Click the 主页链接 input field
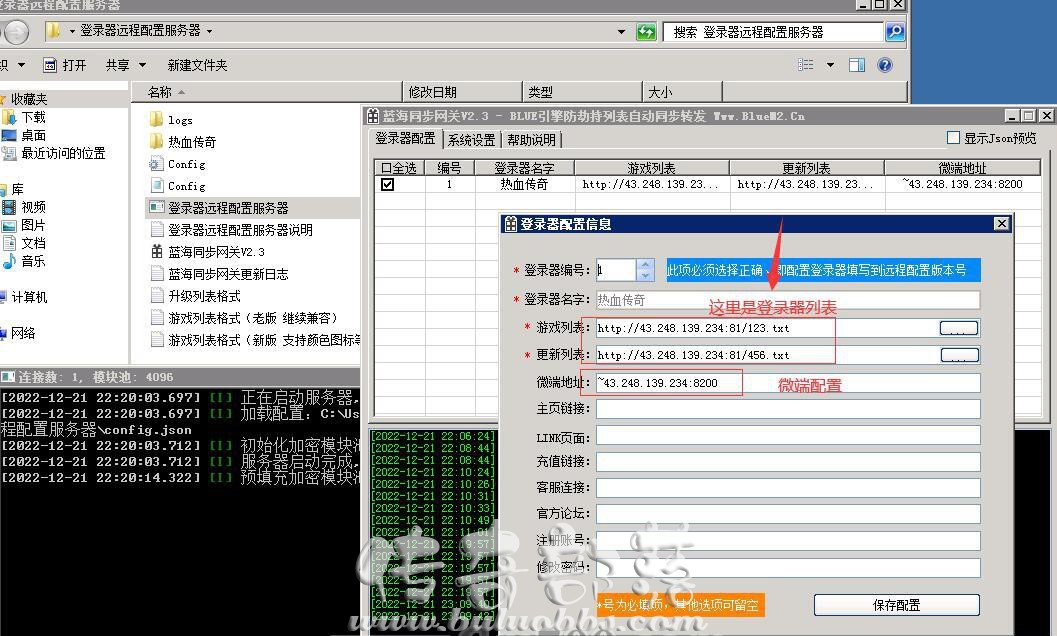 [787, 409]
